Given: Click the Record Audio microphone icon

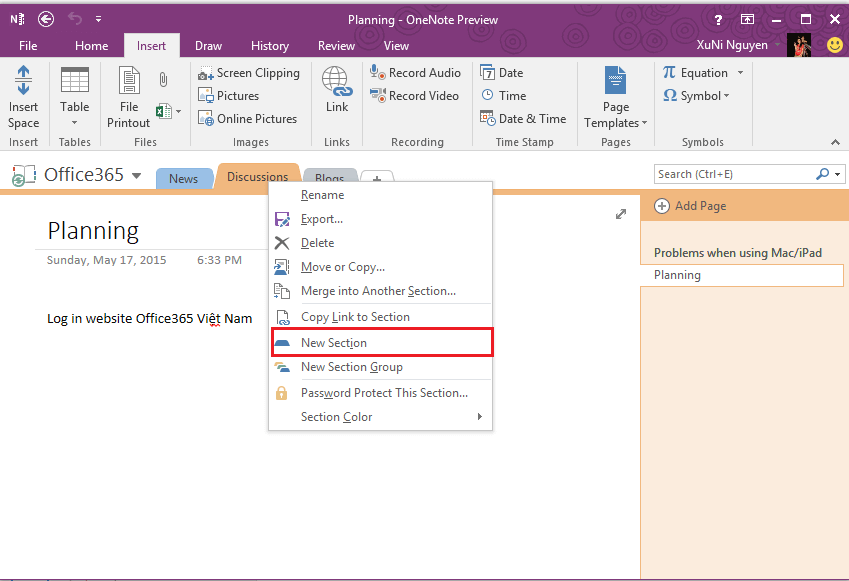Looking at the screenshot, I should click(378, 72).
